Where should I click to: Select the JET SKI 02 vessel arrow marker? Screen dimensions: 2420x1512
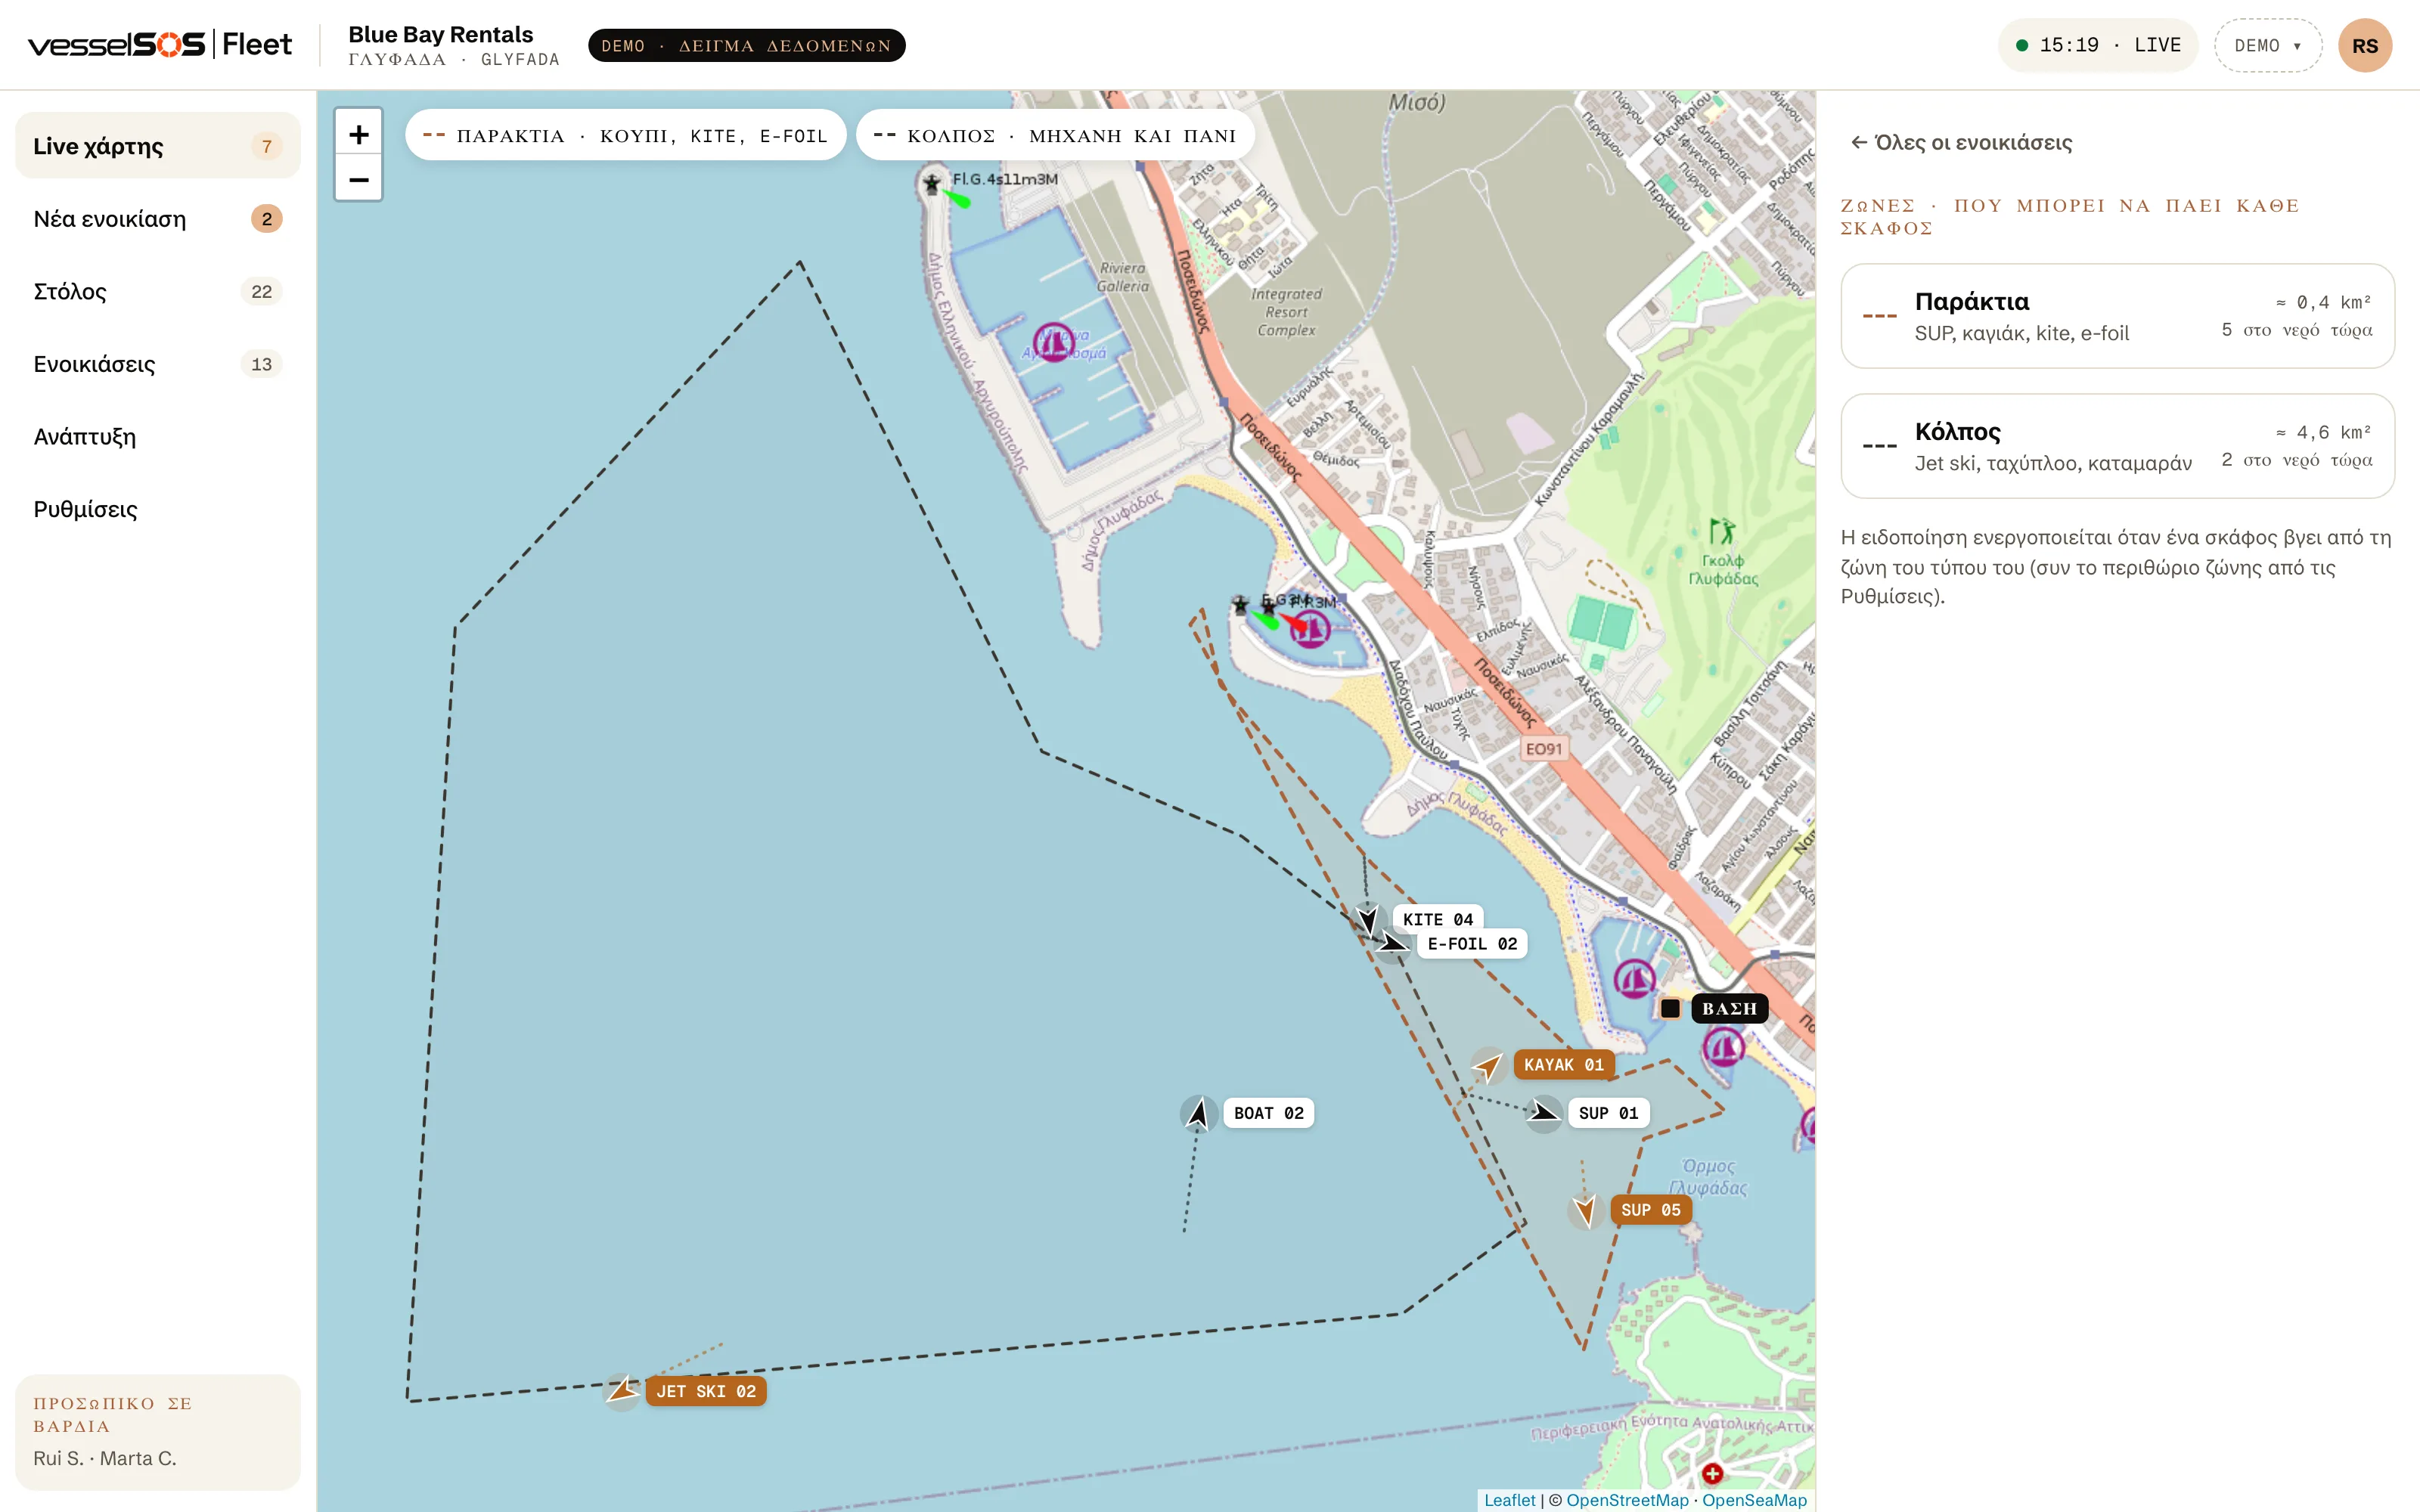(622, 1390)
